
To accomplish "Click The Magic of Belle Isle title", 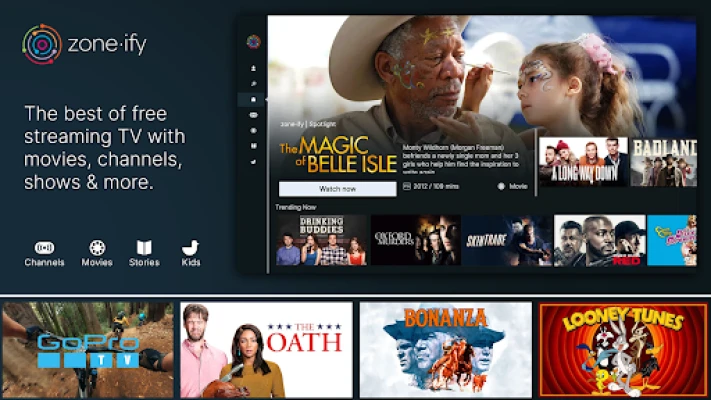I will 338,155.
